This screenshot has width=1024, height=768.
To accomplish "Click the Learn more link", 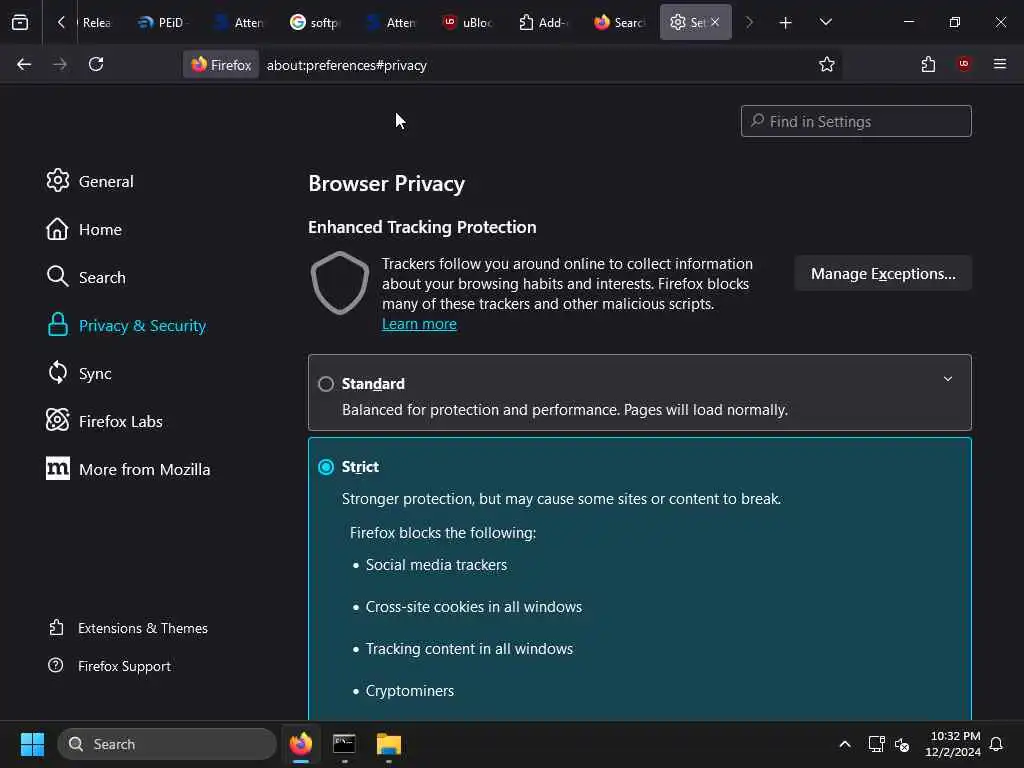I will pyautogui.click(x=419, y=324).
